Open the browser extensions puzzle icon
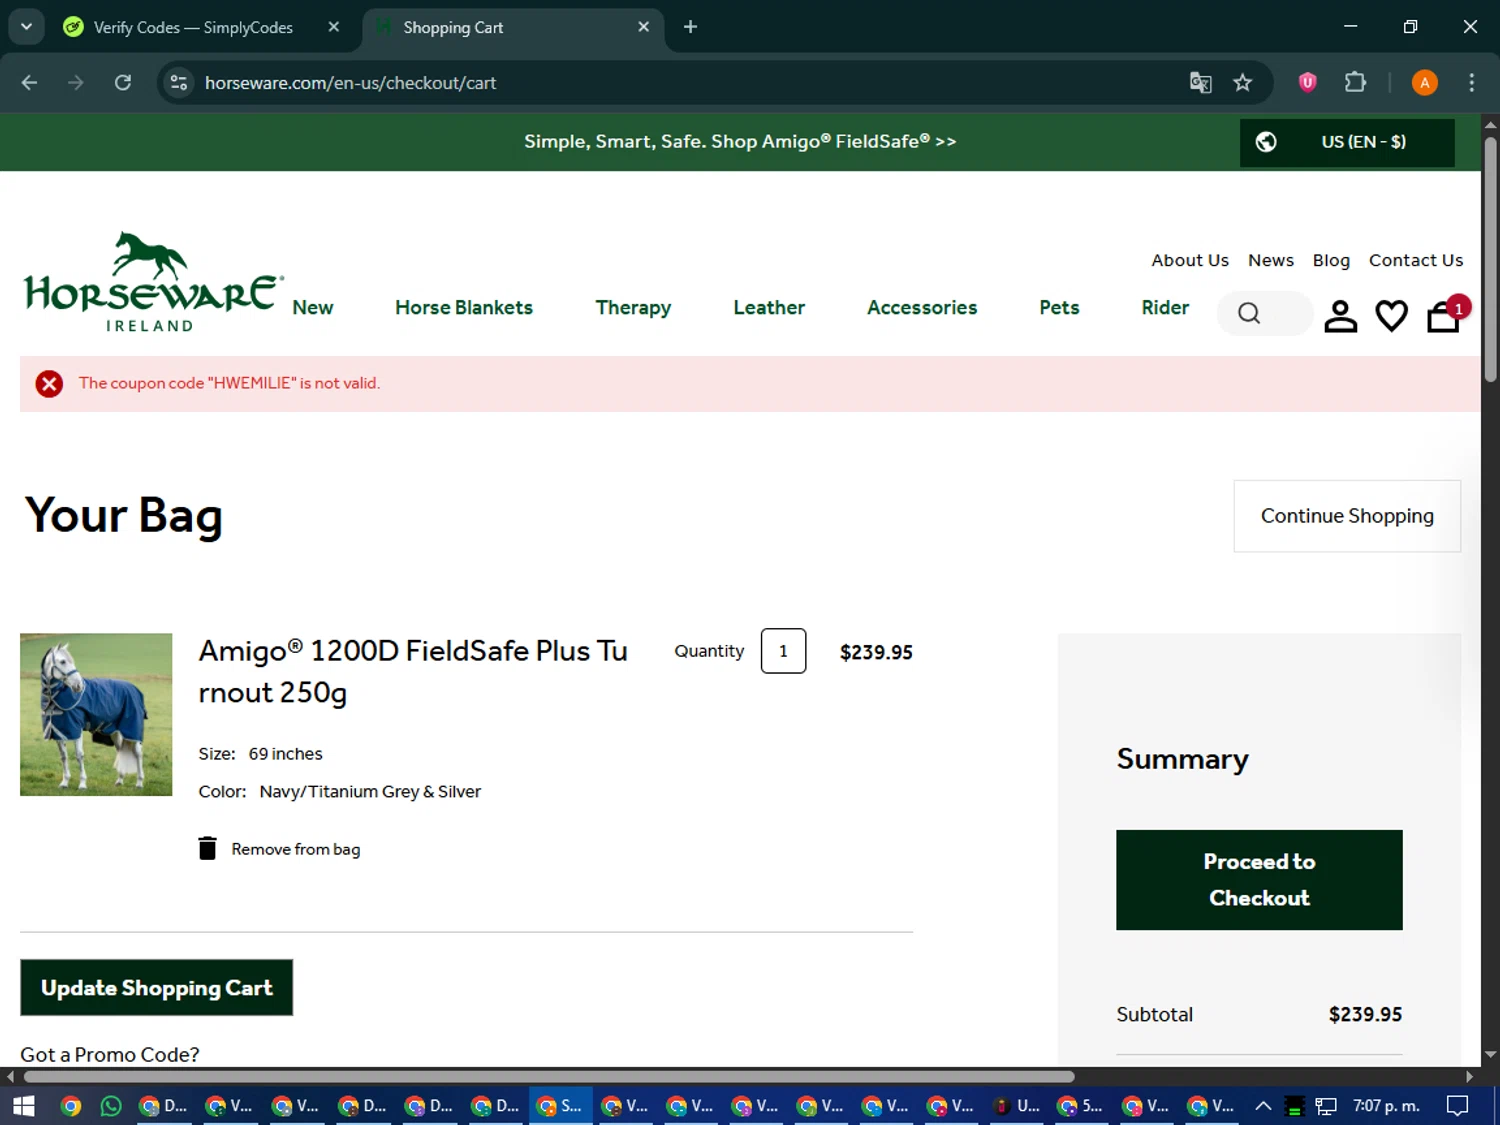1500x1125 pixels. [1355, 83]
